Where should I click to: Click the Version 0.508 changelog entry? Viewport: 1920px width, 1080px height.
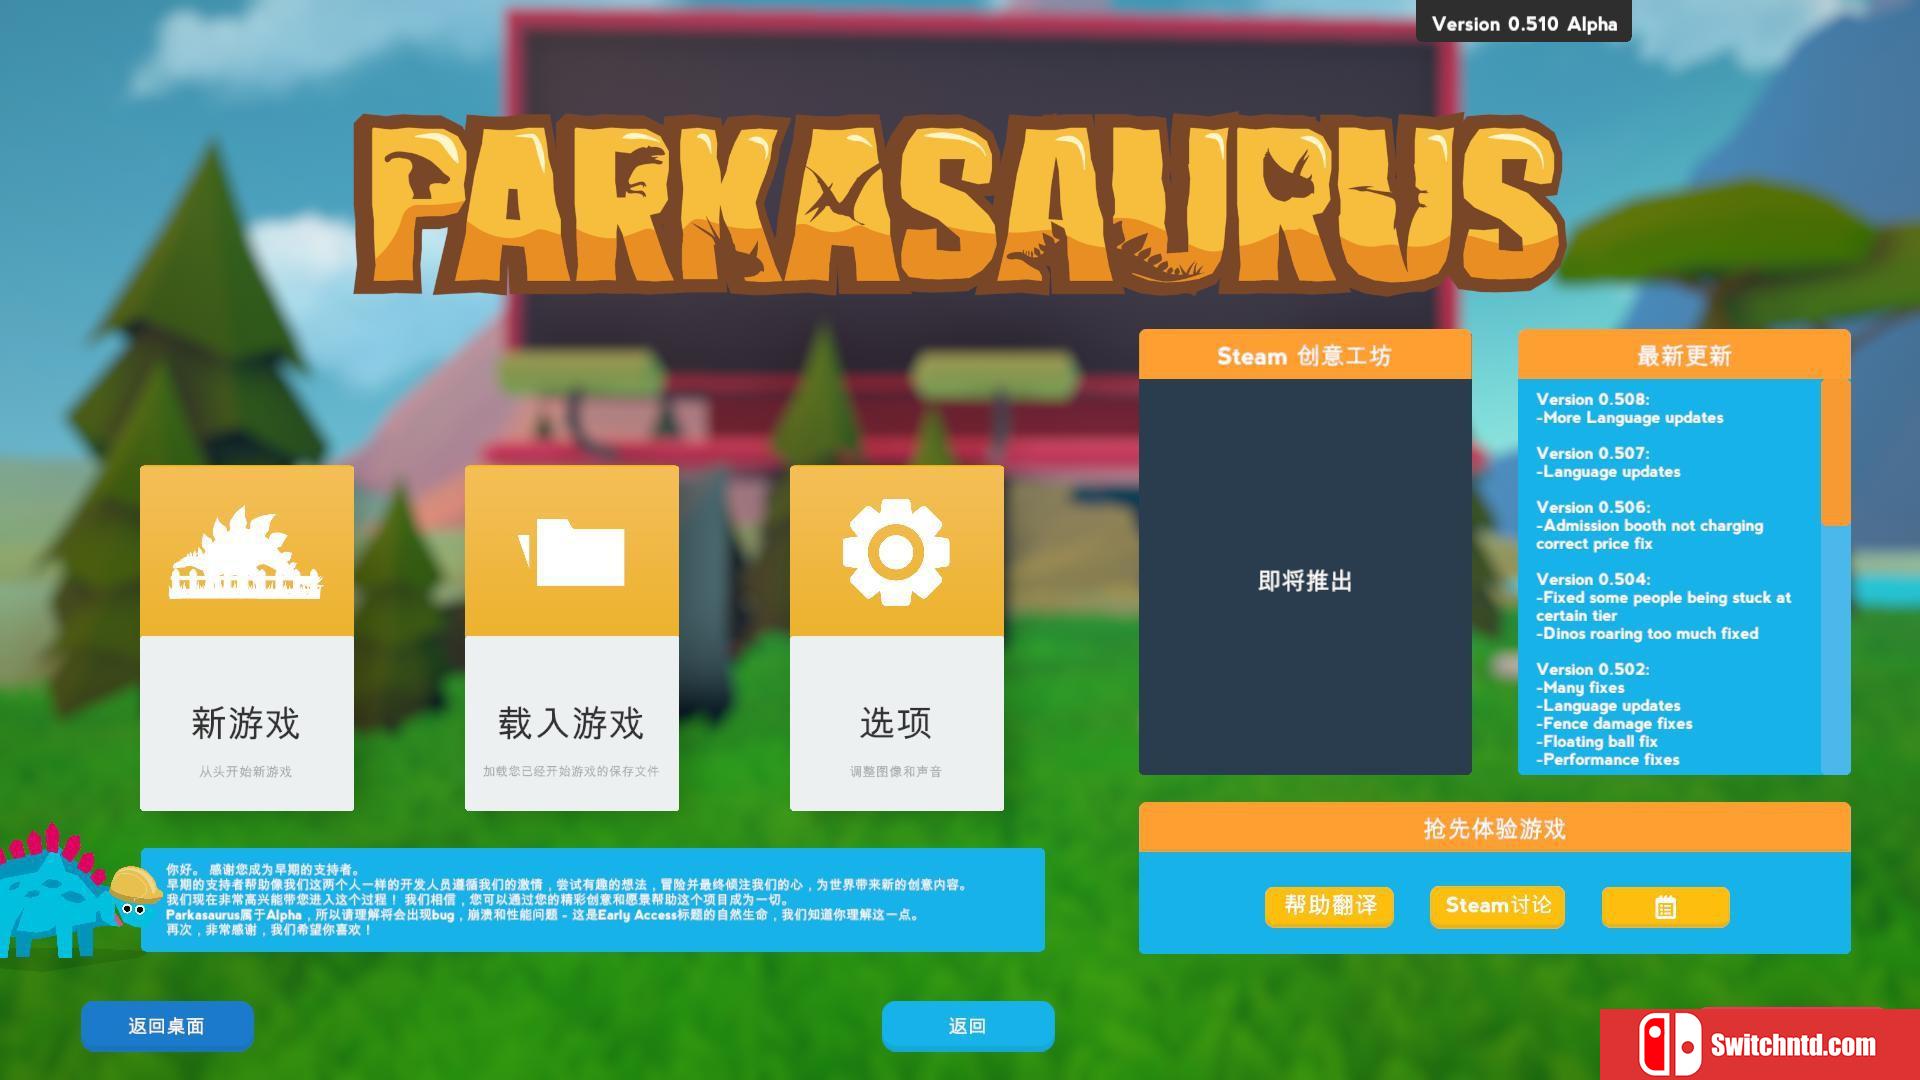[1630, 408]
